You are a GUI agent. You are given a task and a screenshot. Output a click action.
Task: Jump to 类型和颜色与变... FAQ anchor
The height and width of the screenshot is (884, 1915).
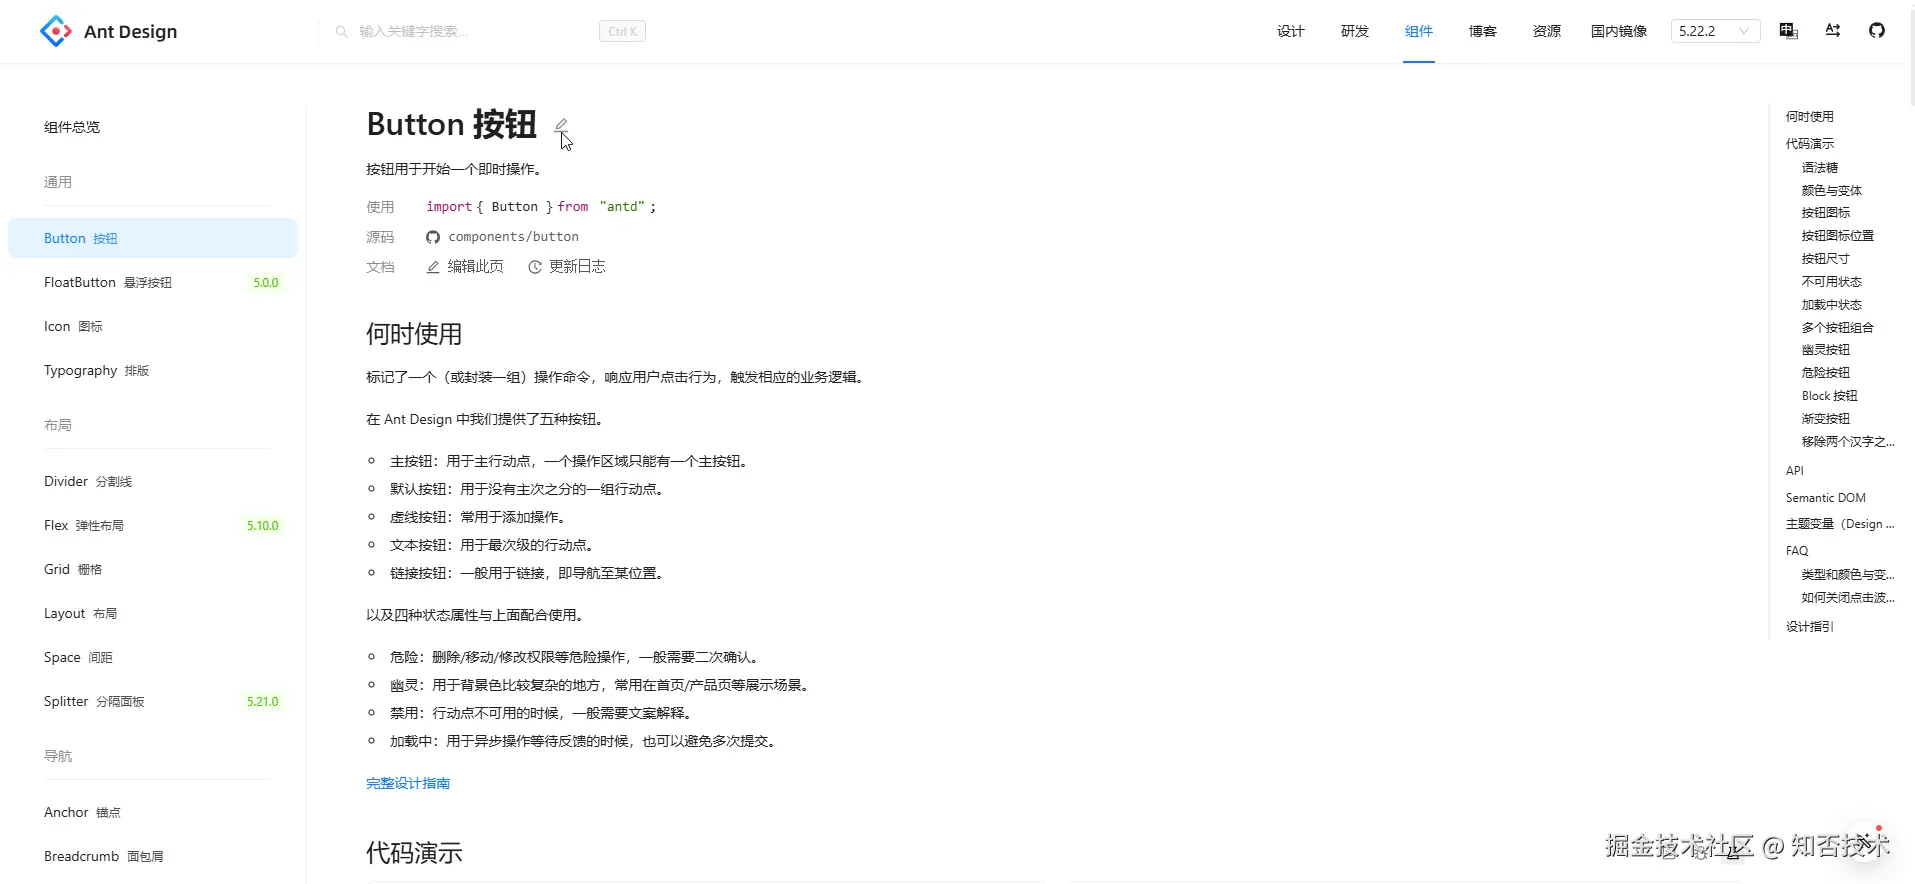[1848, 575]
